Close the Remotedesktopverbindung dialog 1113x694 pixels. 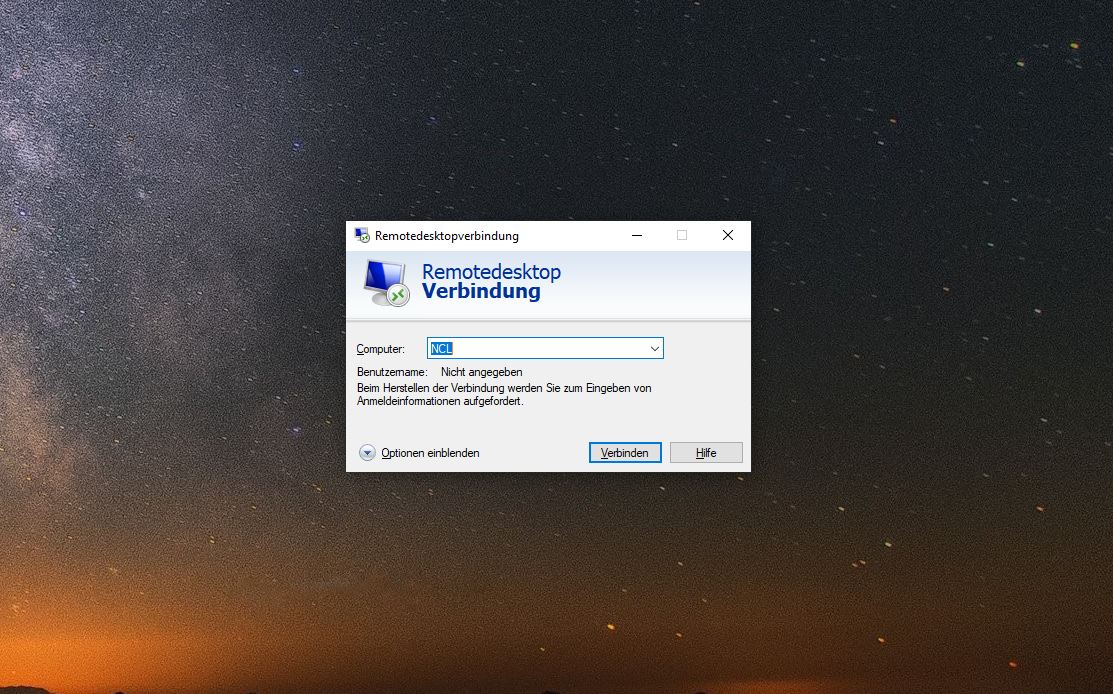coord(728,236)
